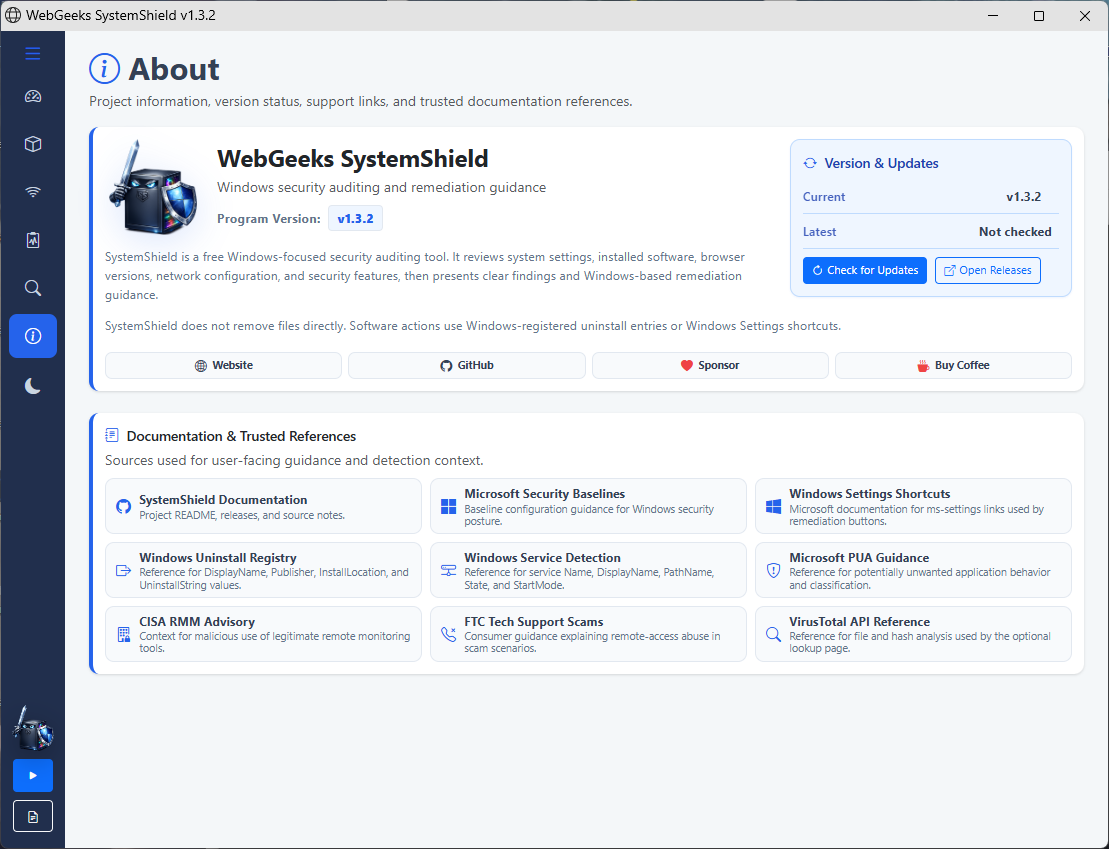Maximize the SystemShield window

pos(1039,16)
